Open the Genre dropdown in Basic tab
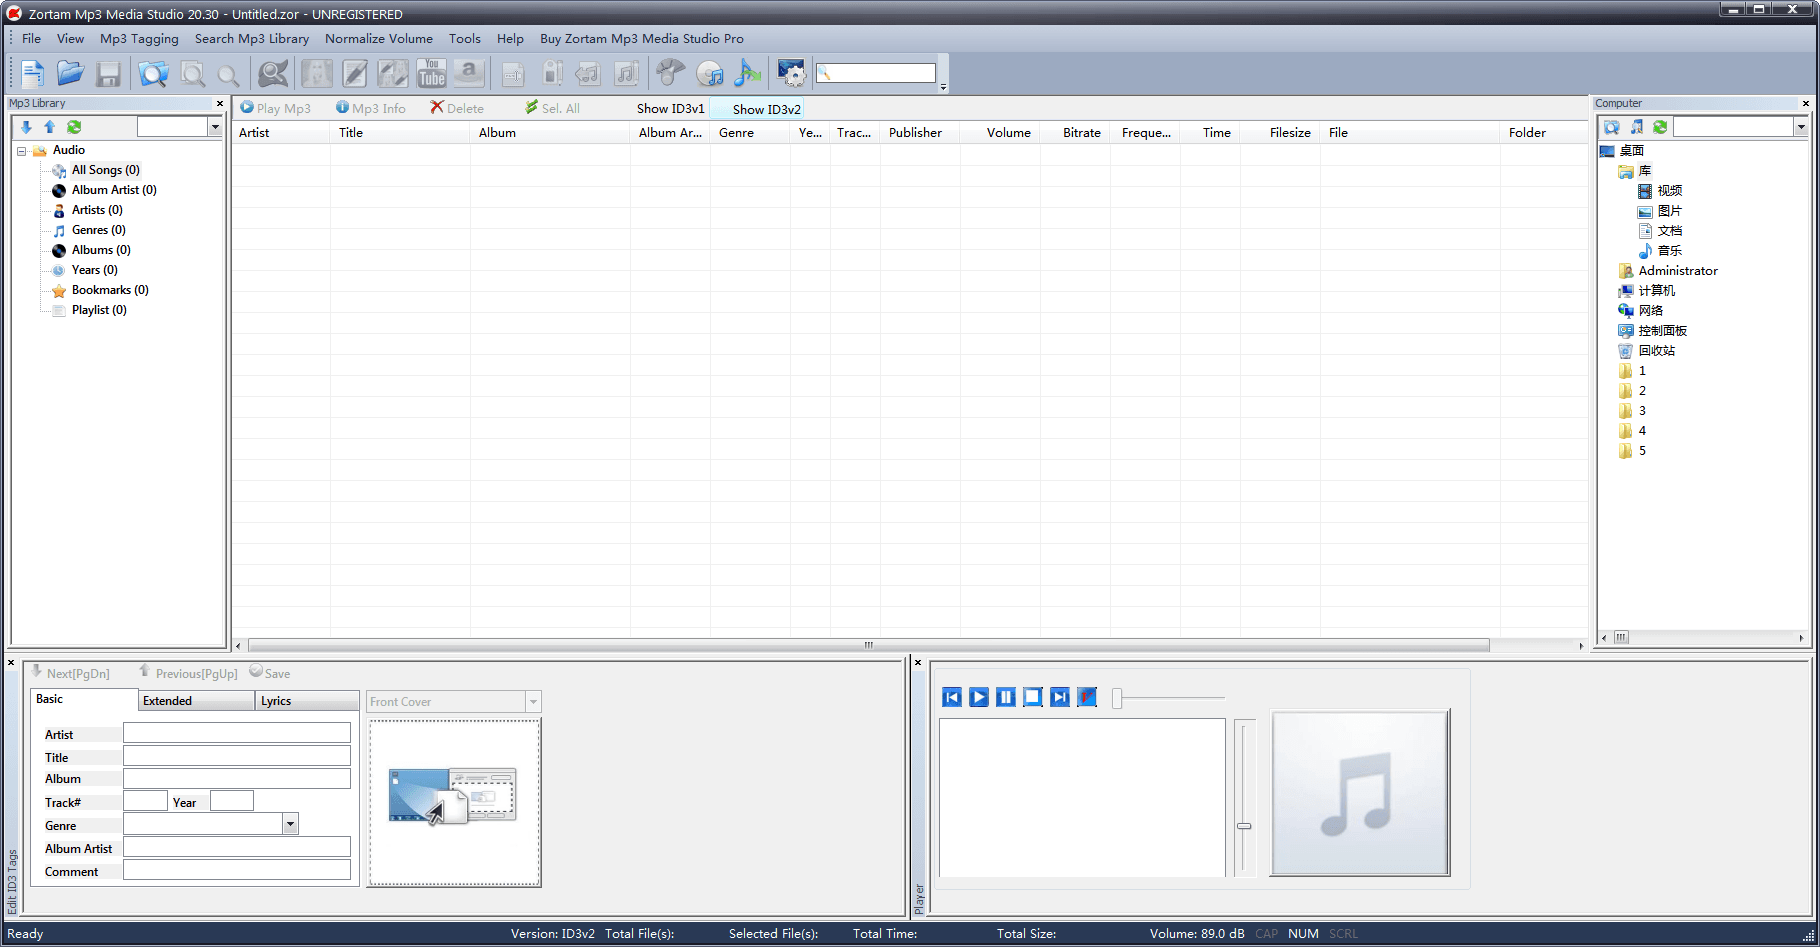Viewport: 1820px width, 947px height. [x=289, y=823]
